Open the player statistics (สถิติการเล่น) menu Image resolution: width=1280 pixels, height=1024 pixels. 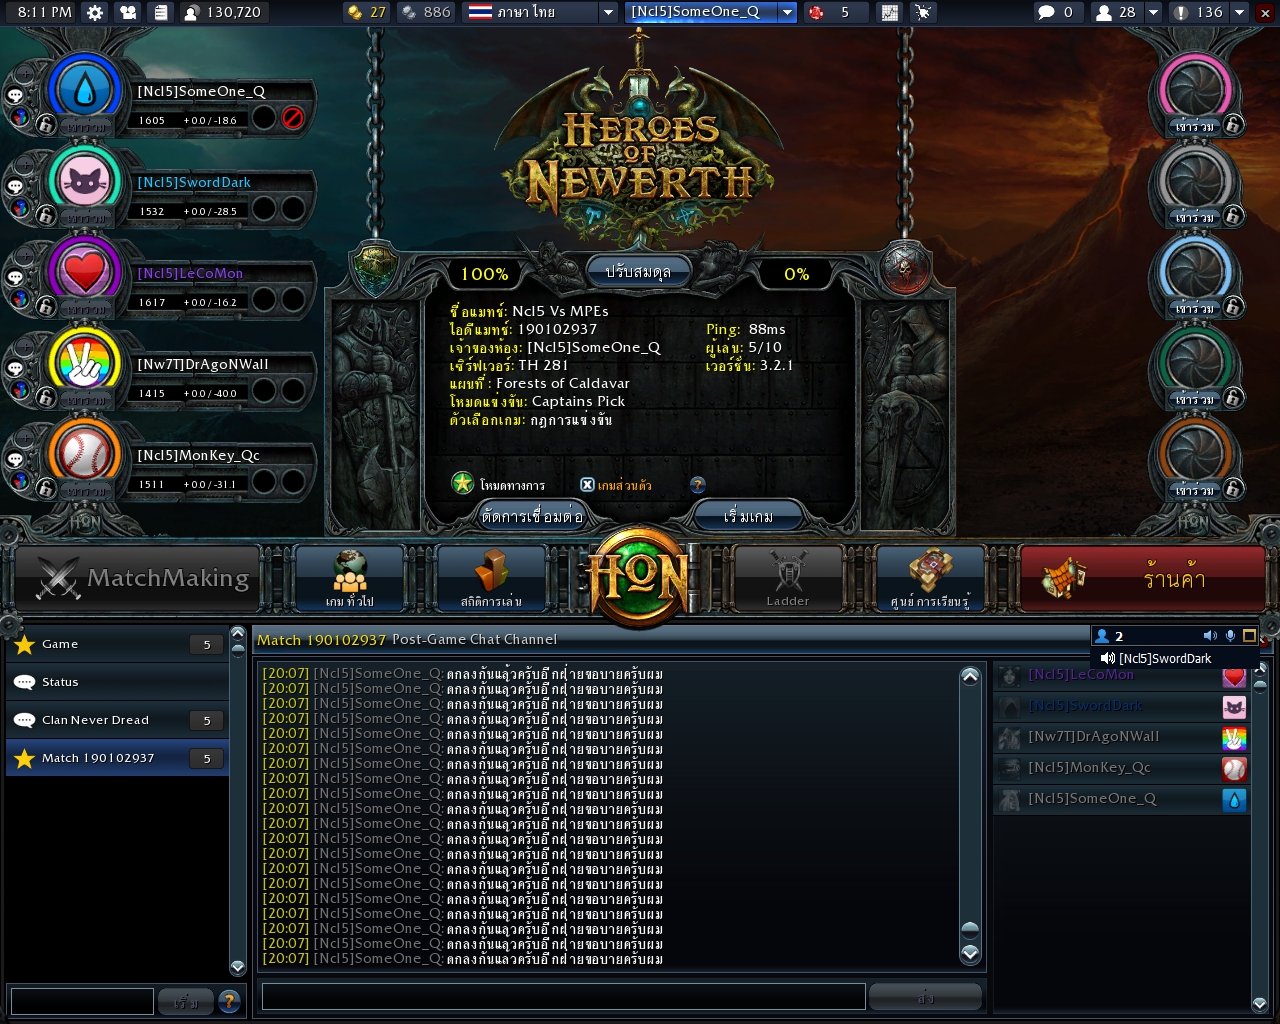coord(491,578)
